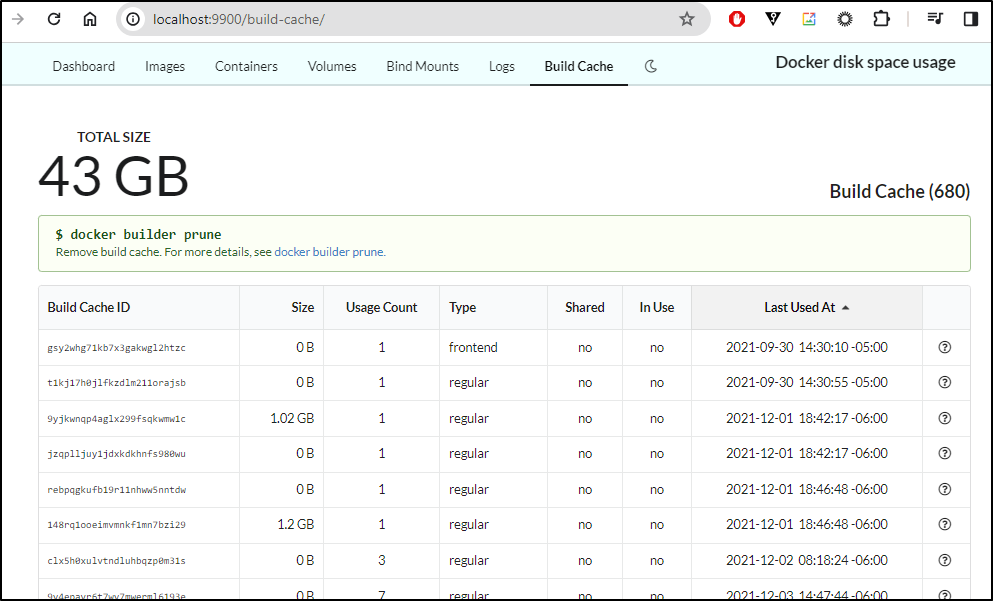Click the 43 GB total size value

(x=114, y=176)
